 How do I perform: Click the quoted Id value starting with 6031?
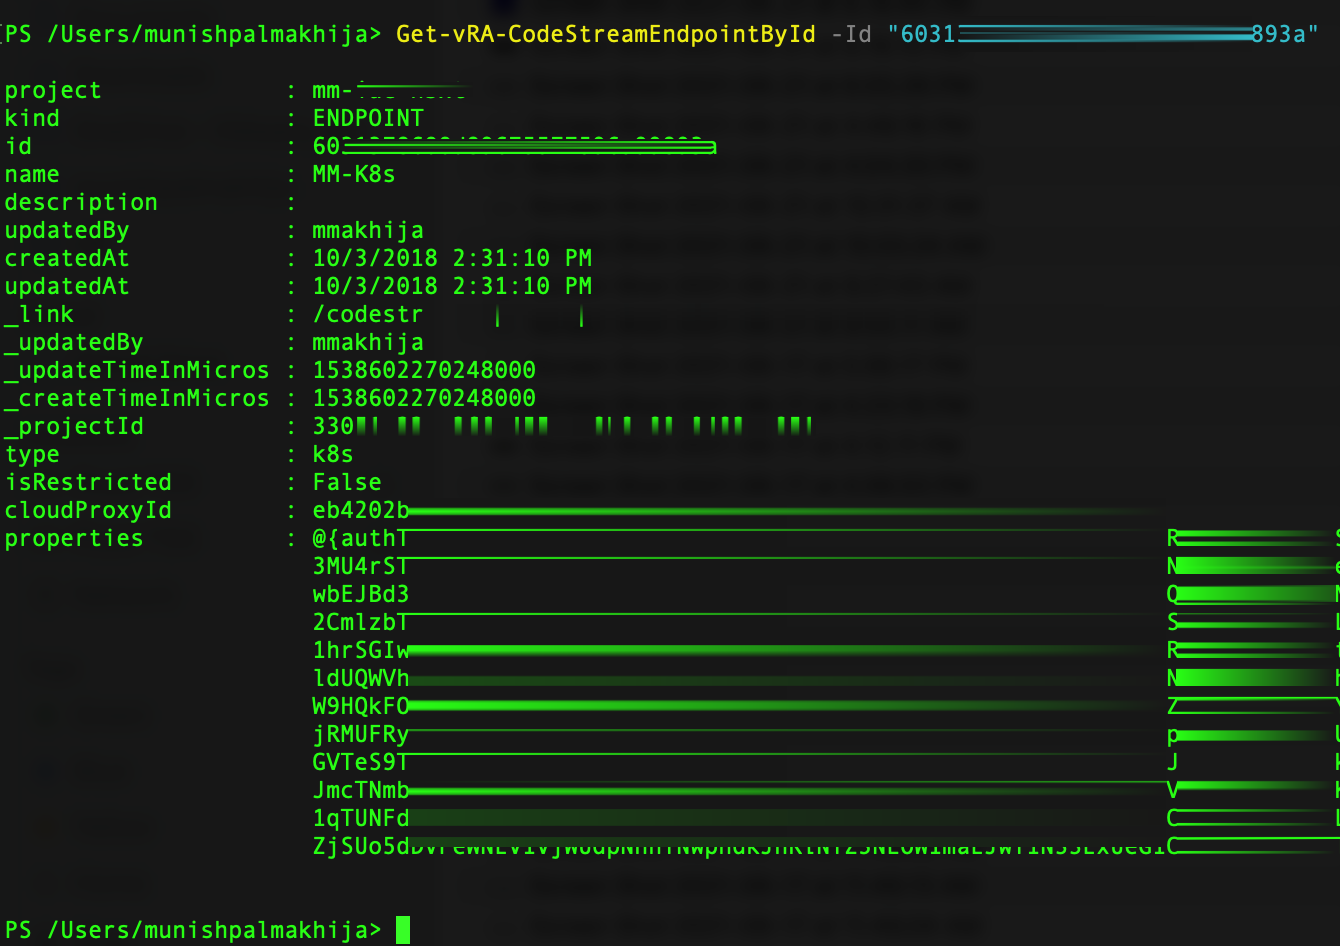pyautogui.click(x=1103, y=34)
